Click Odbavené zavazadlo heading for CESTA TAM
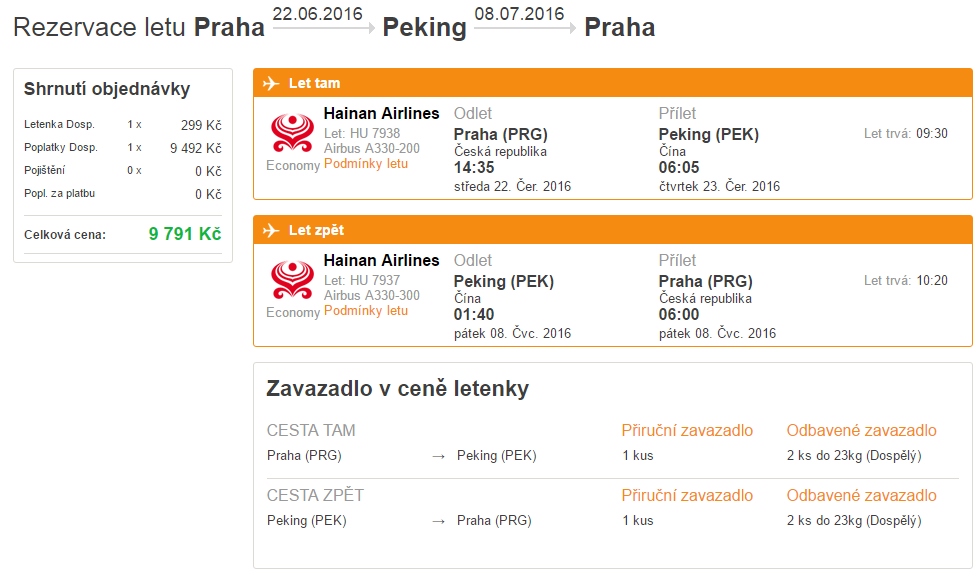Screen dimensions: 980x582 [861, 430]
